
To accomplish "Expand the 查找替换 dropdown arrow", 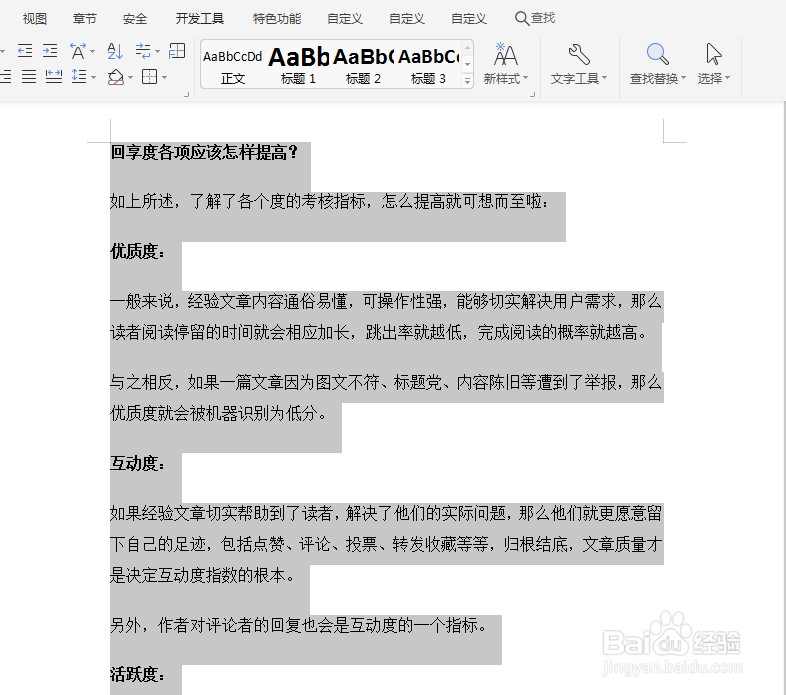I will [683, 78].
